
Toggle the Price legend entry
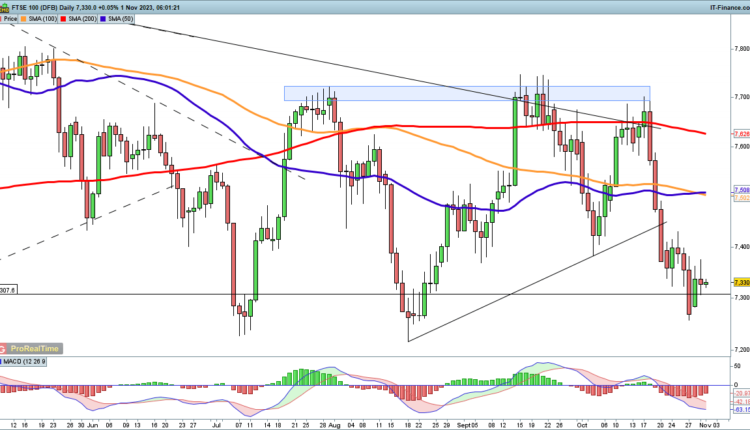[14, 18]
